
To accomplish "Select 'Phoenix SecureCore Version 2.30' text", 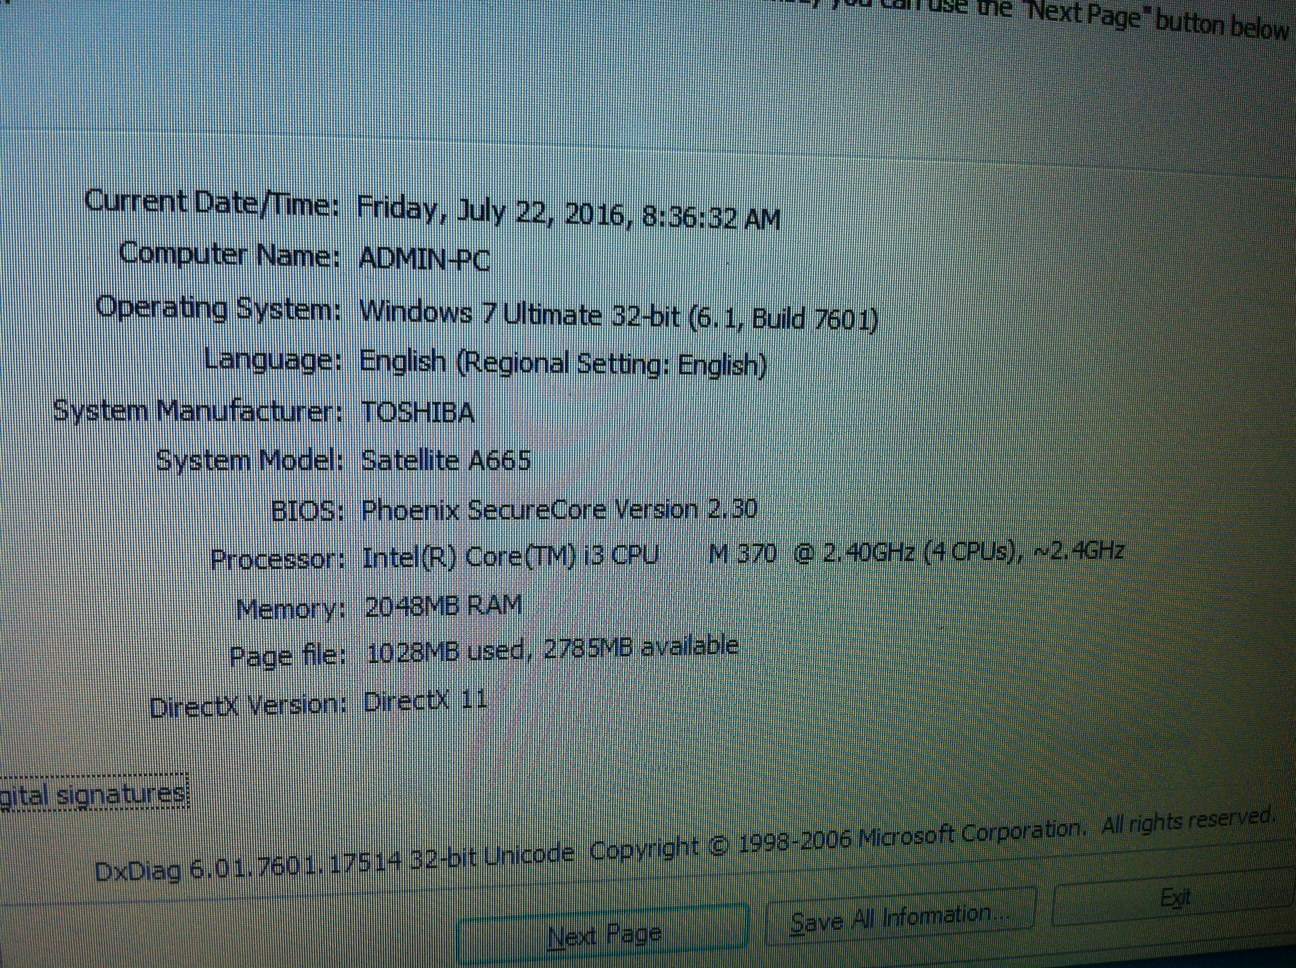I will (x=559, y=509).
